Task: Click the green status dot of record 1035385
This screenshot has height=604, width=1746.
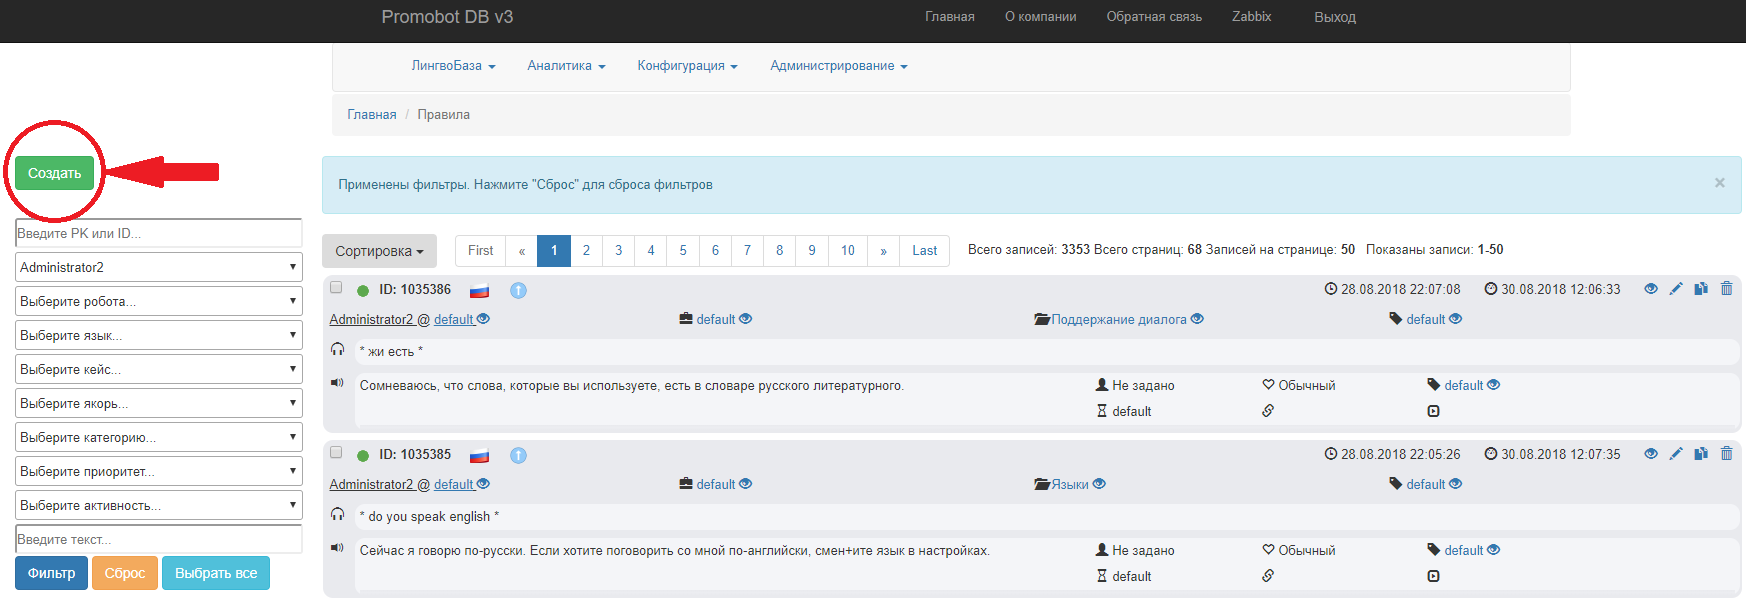Action: 363,455
